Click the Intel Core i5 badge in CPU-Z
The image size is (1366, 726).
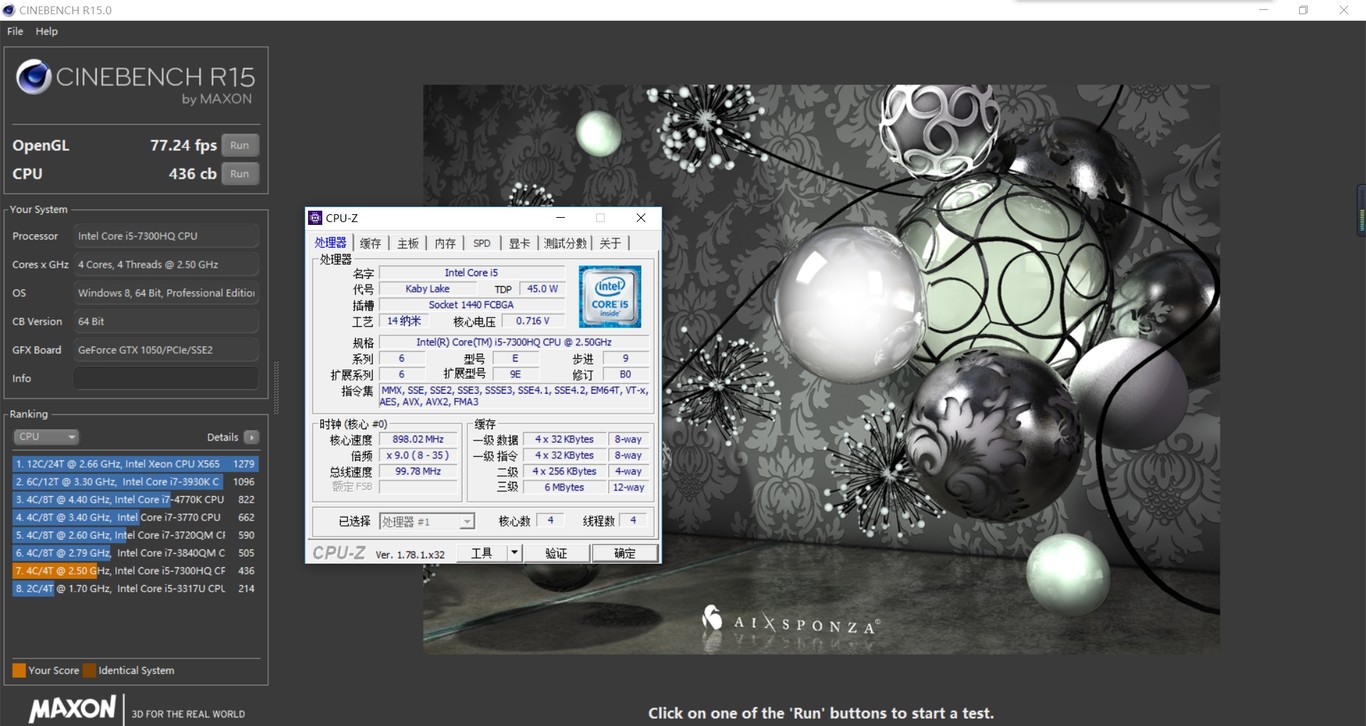click(609, 296)
